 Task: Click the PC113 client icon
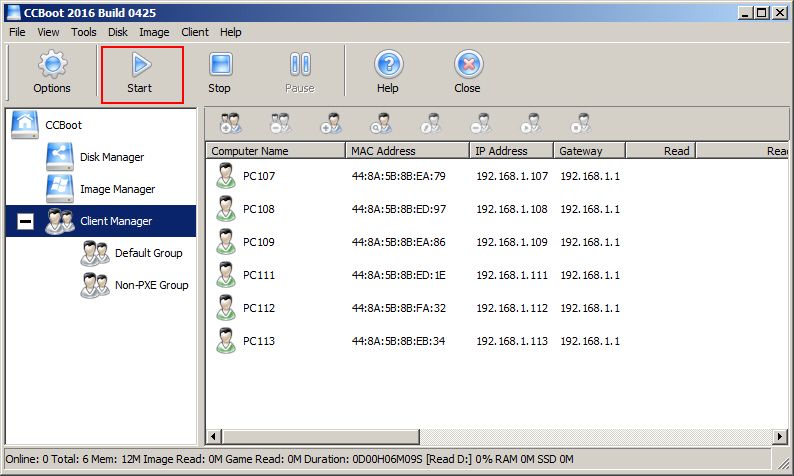point(226,340)
